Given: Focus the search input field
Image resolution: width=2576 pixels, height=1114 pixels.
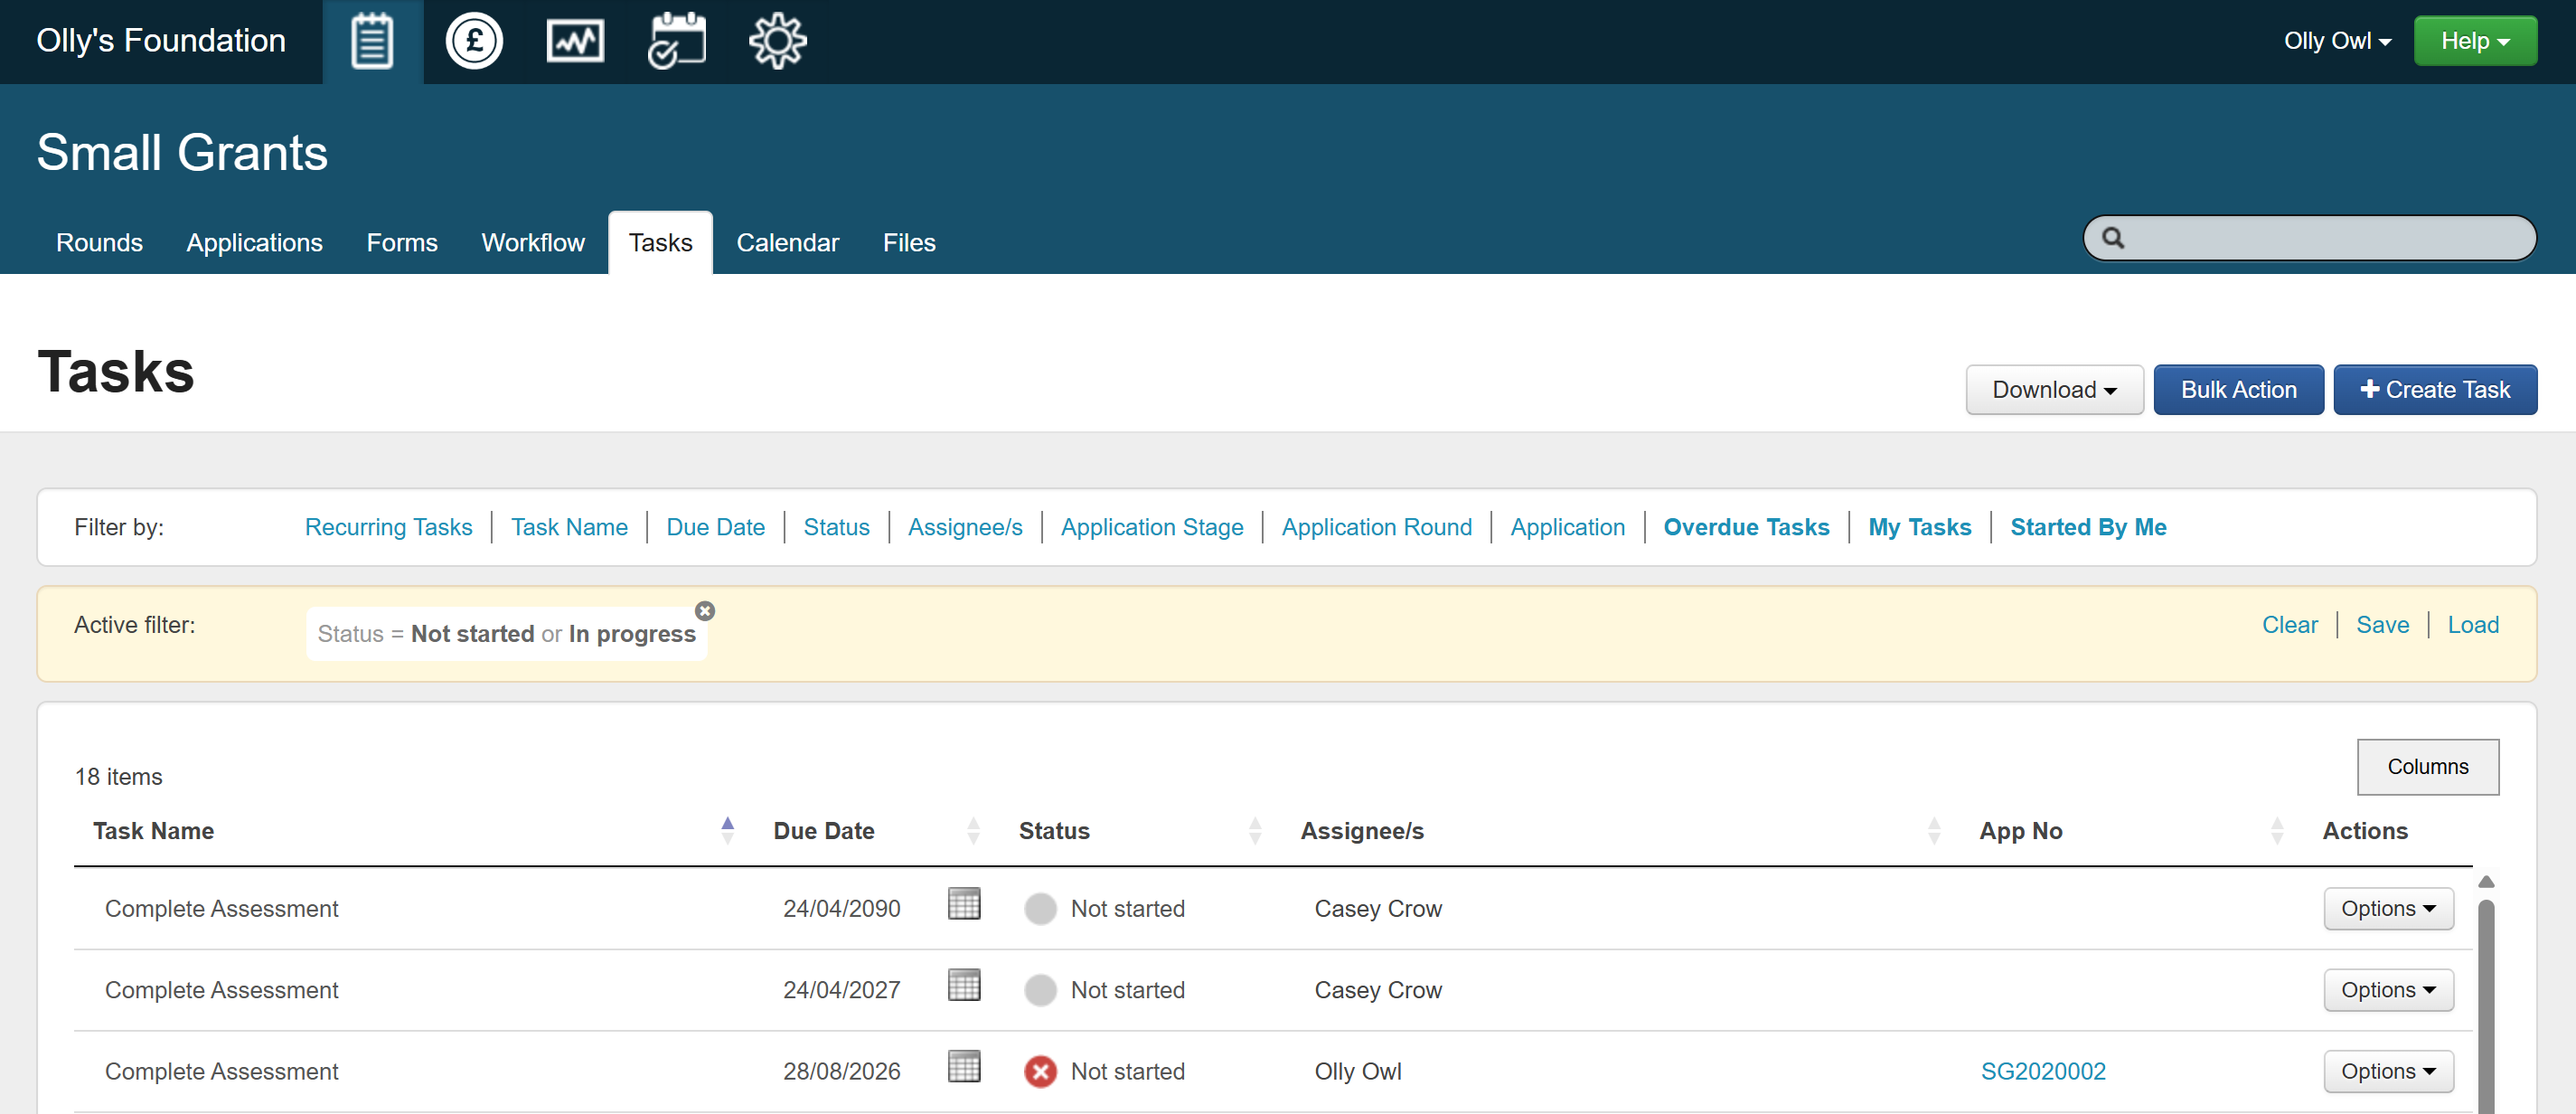Looking at the screenshot, I should pos(2309,238).
